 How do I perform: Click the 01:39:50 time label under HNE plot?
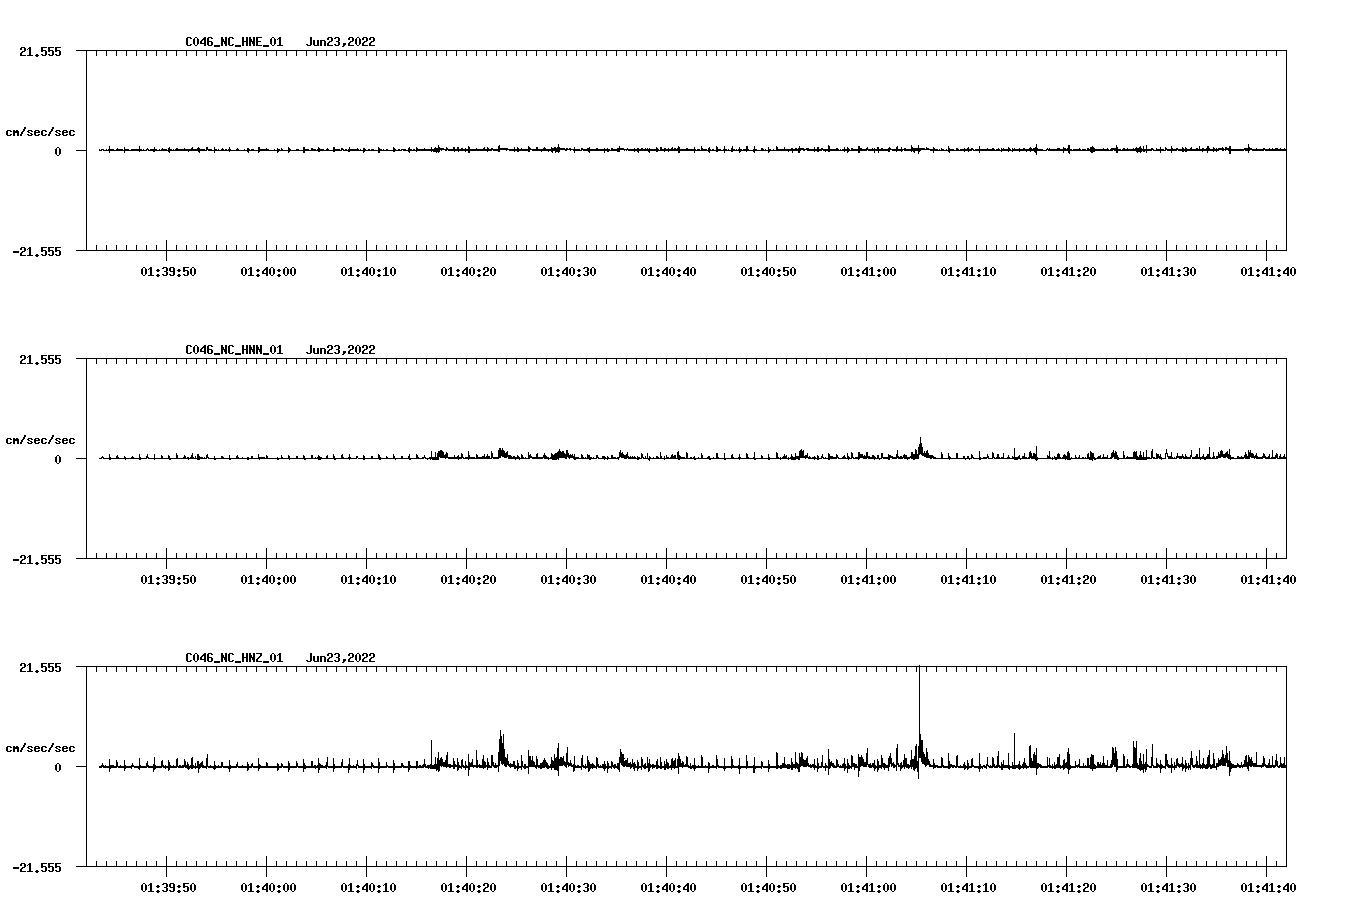[x=168, y=271]
